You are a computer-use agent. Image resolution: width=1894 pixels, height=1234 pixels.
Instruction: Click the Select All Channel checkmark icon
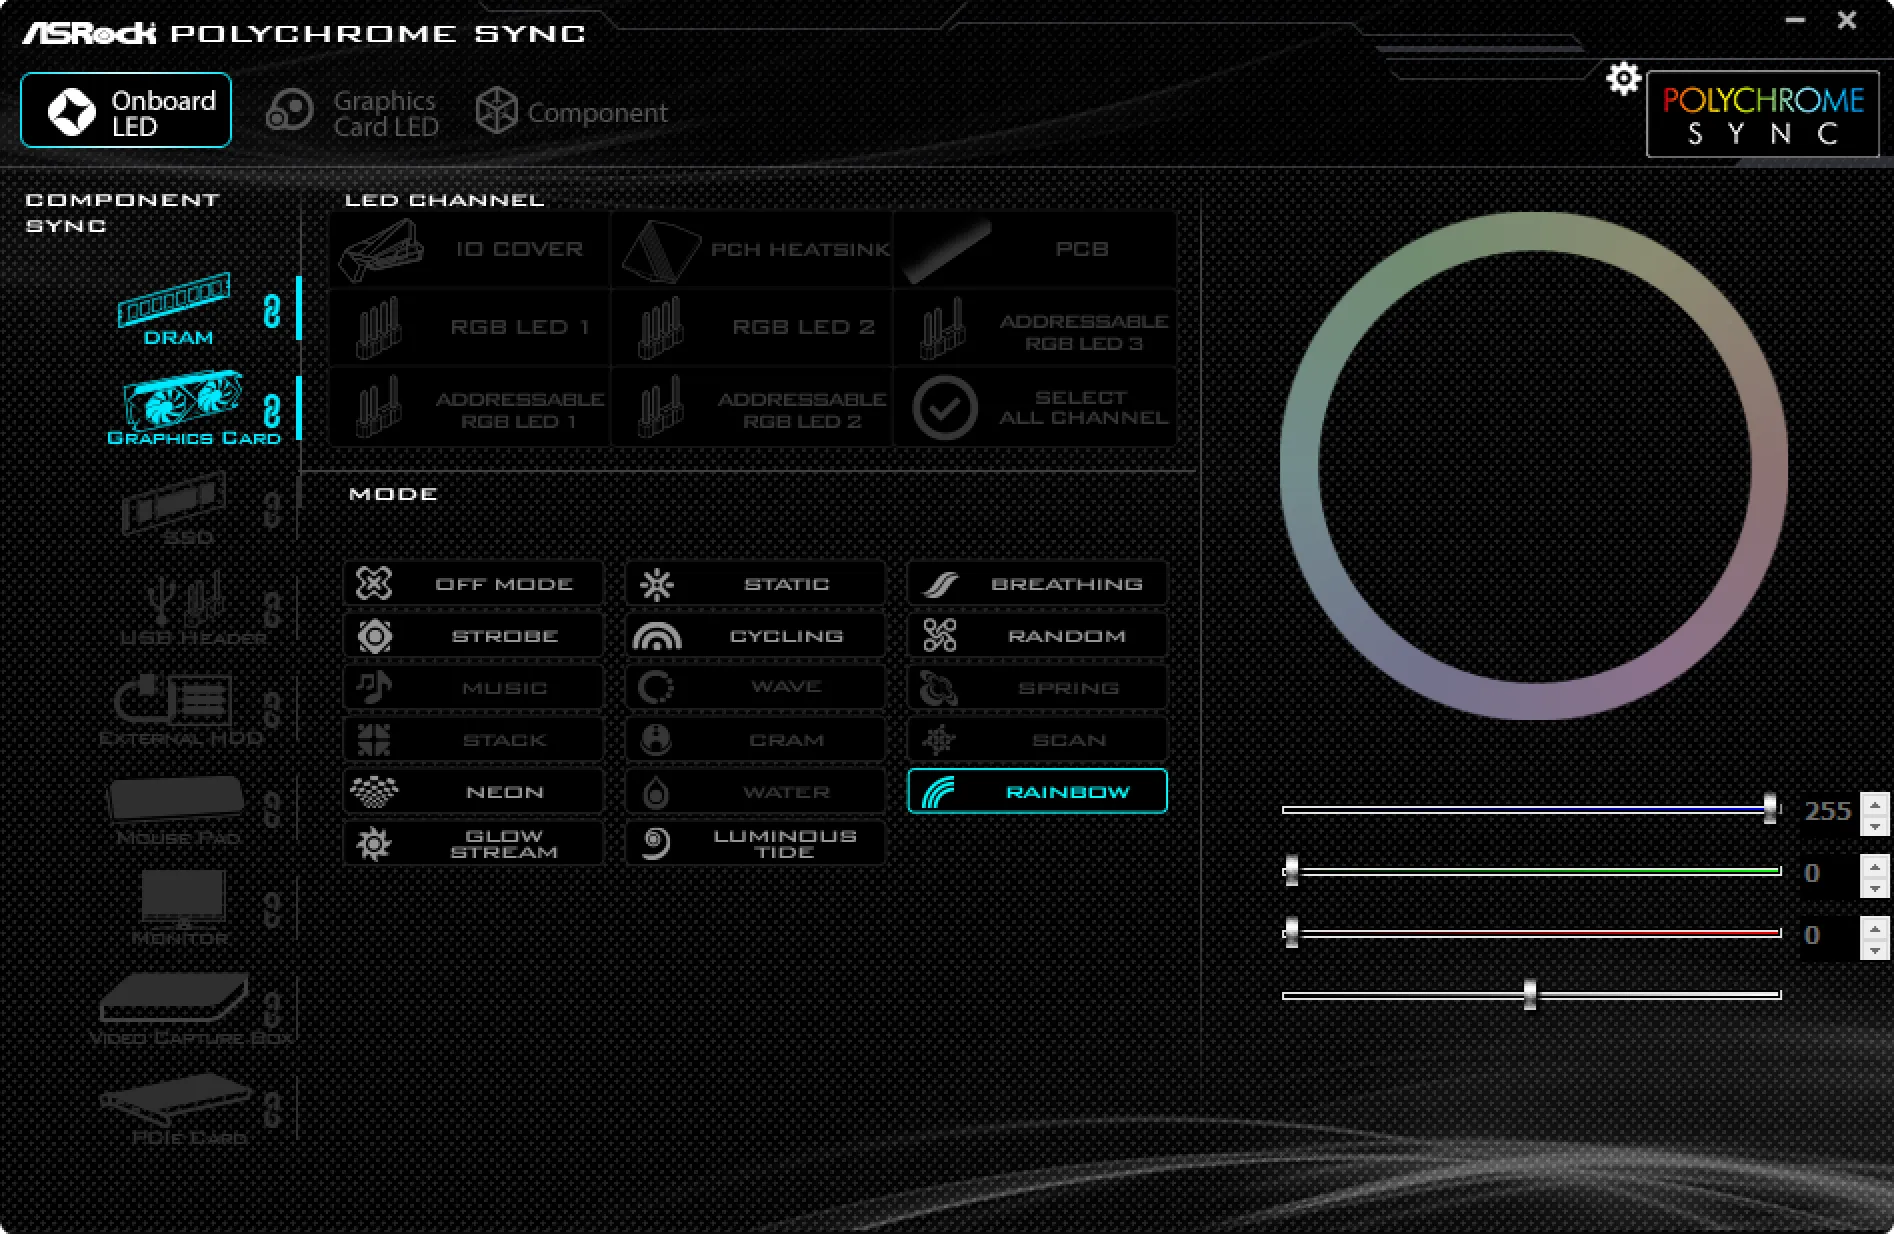945,407
